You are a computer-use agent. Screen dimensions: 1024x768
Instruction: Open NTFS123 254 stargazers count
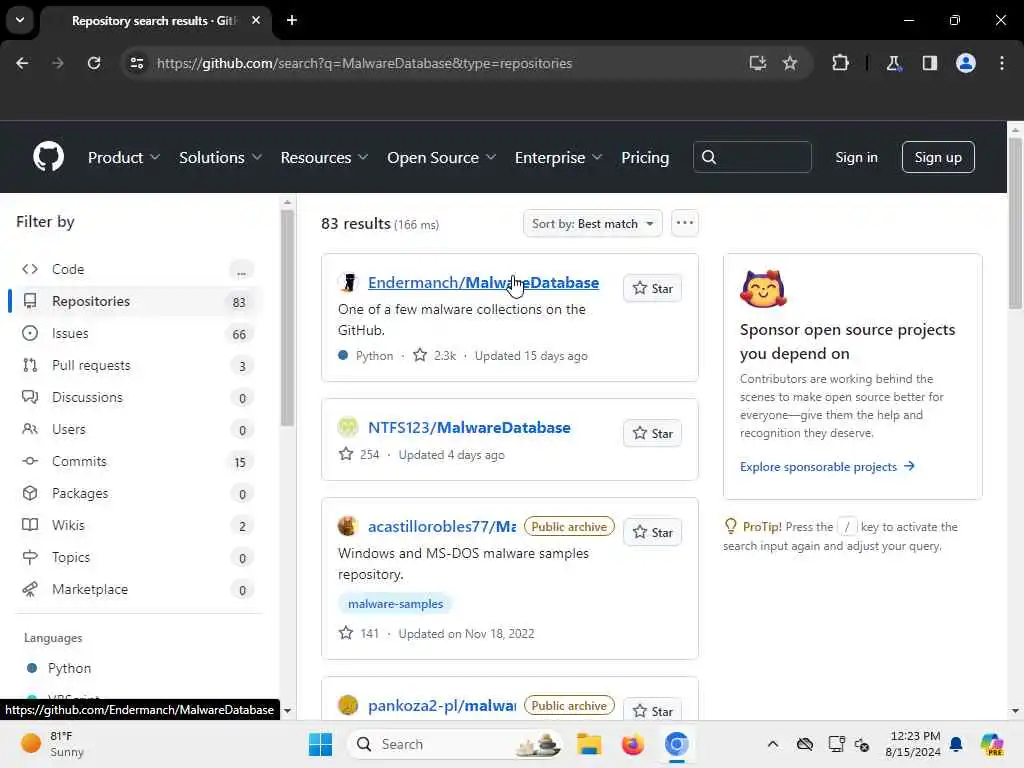359,454
